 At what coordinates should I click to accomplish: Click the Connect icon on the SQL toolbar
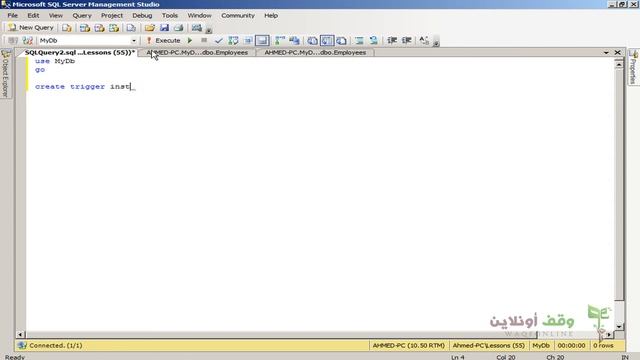(x=13, y=40)
